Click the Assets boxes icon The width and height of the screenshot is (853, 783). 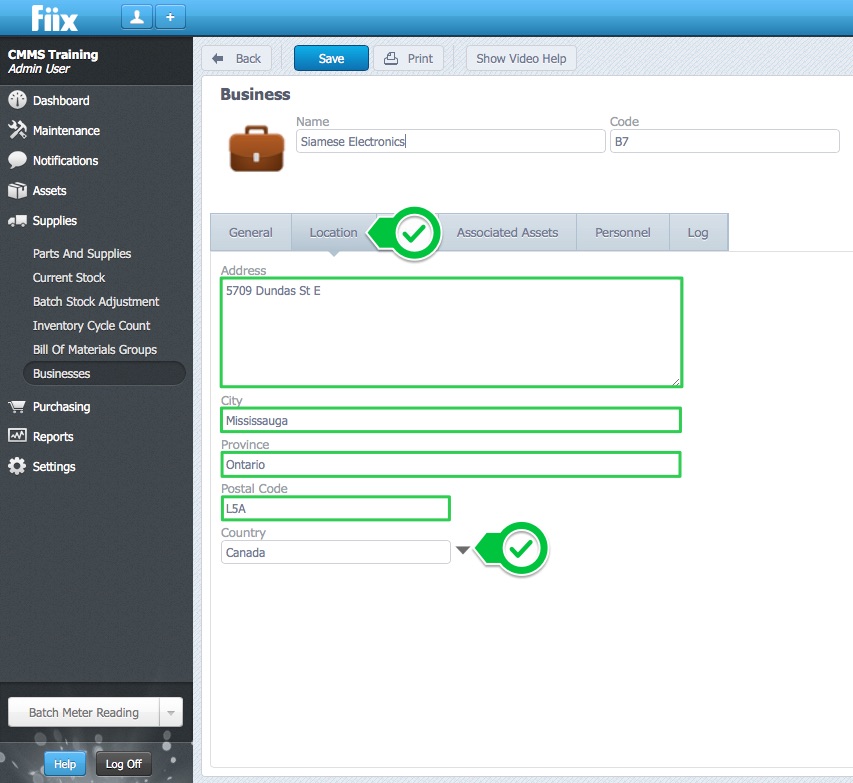(x=17, y=190)
